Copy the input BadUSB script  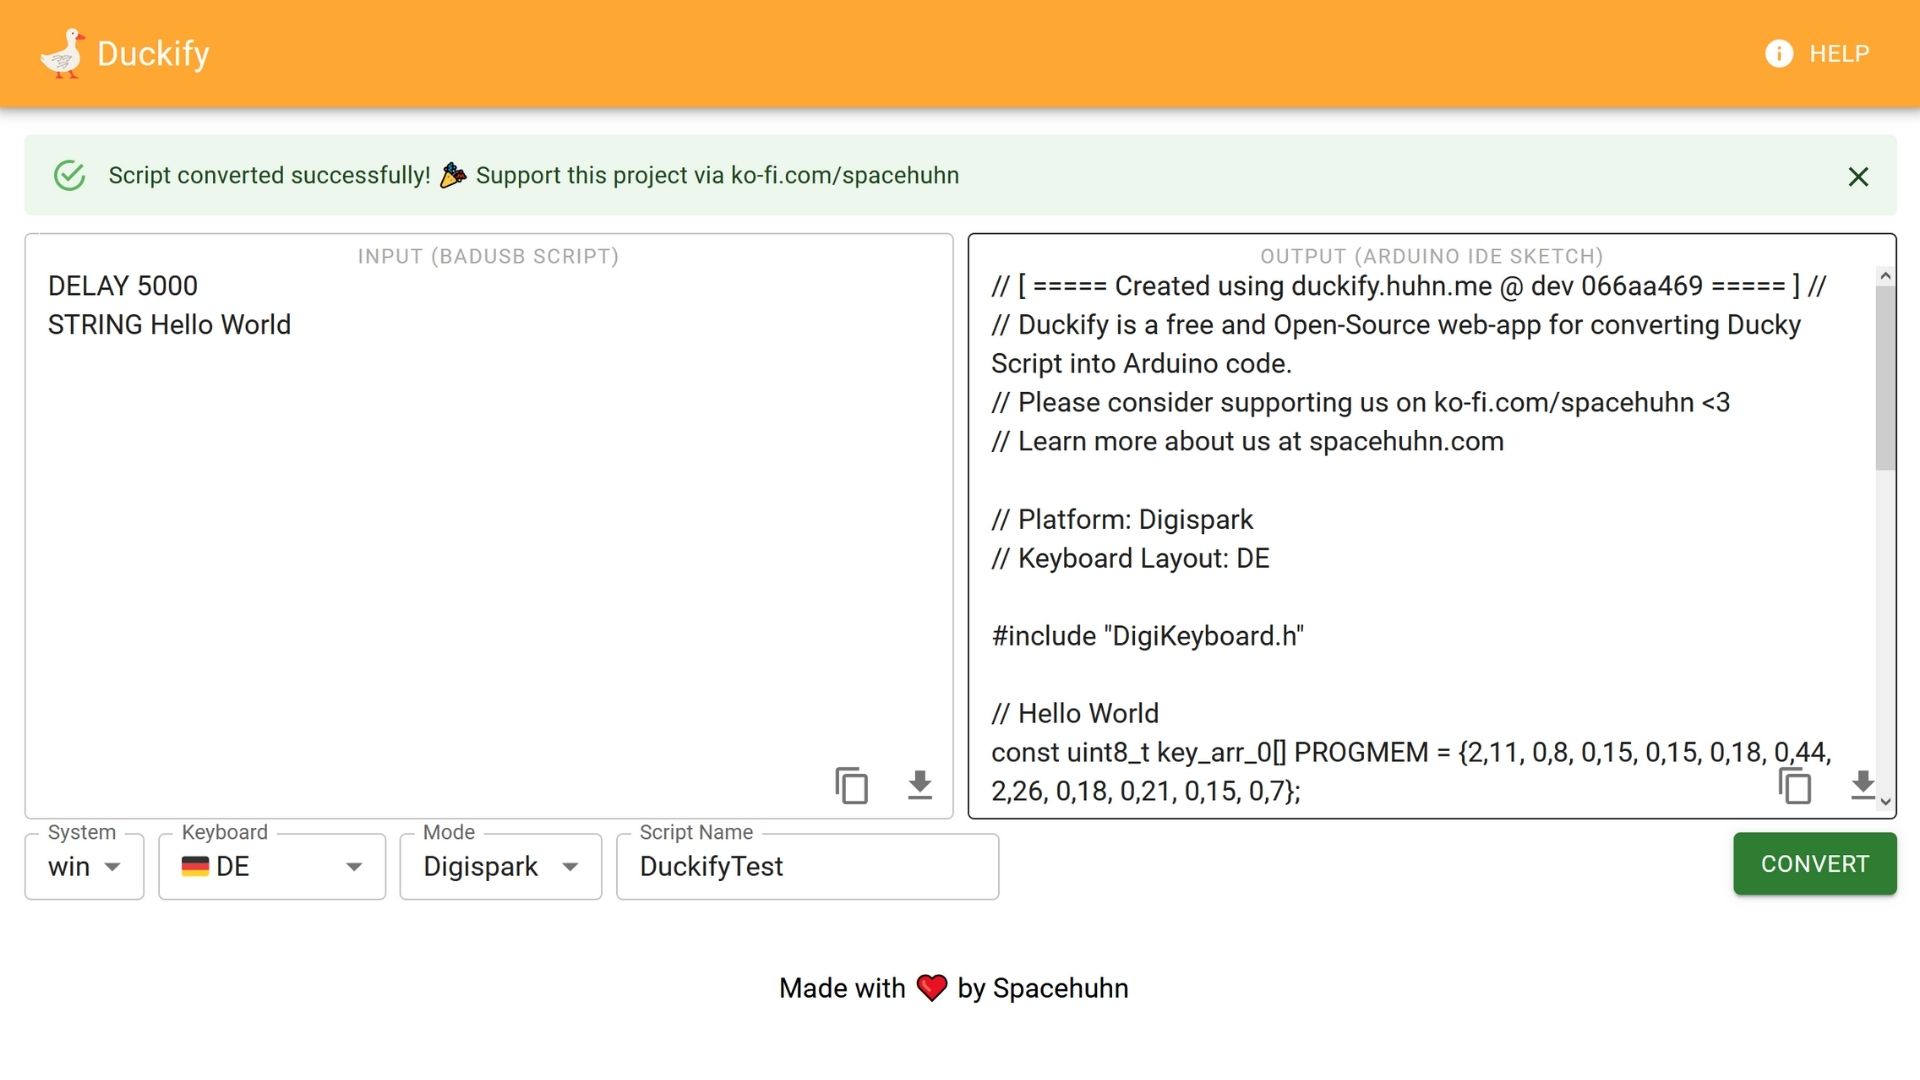851,785
